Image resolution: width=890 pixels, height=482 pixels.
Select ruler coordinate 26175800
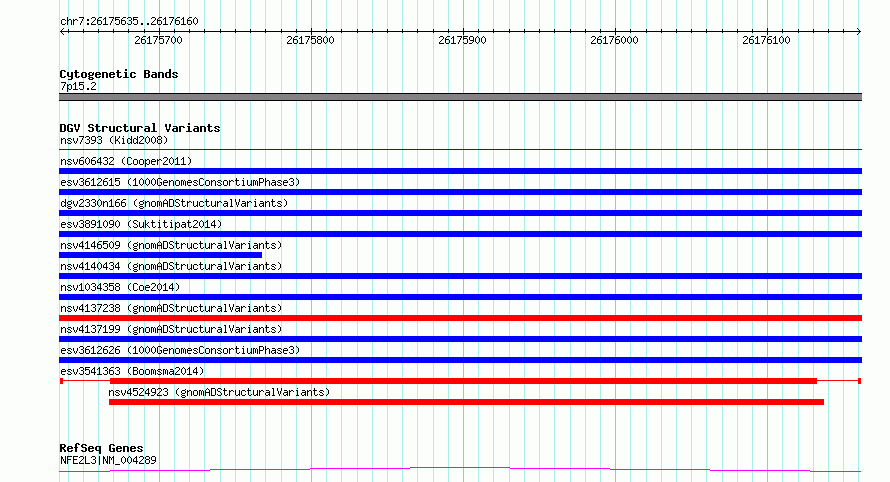click(x=310, y=40)
